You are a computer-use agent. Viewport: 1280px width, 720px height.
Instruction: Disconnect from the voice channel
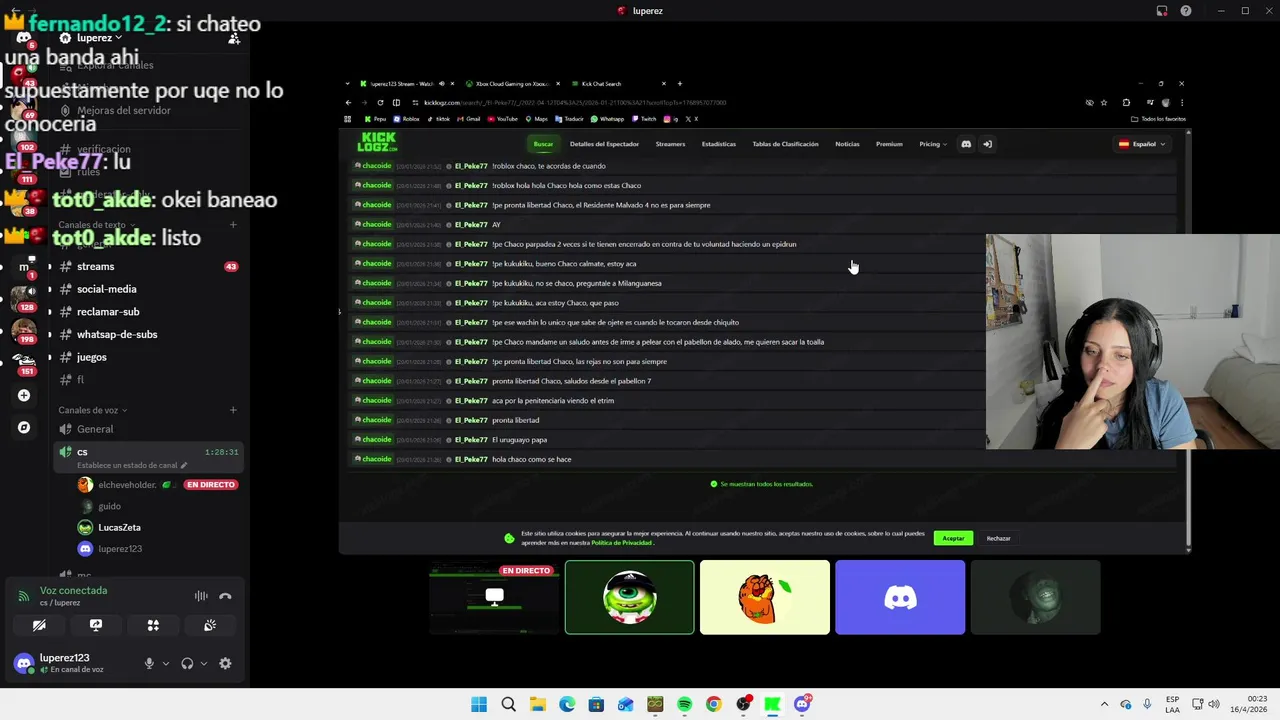coord(225,596)
